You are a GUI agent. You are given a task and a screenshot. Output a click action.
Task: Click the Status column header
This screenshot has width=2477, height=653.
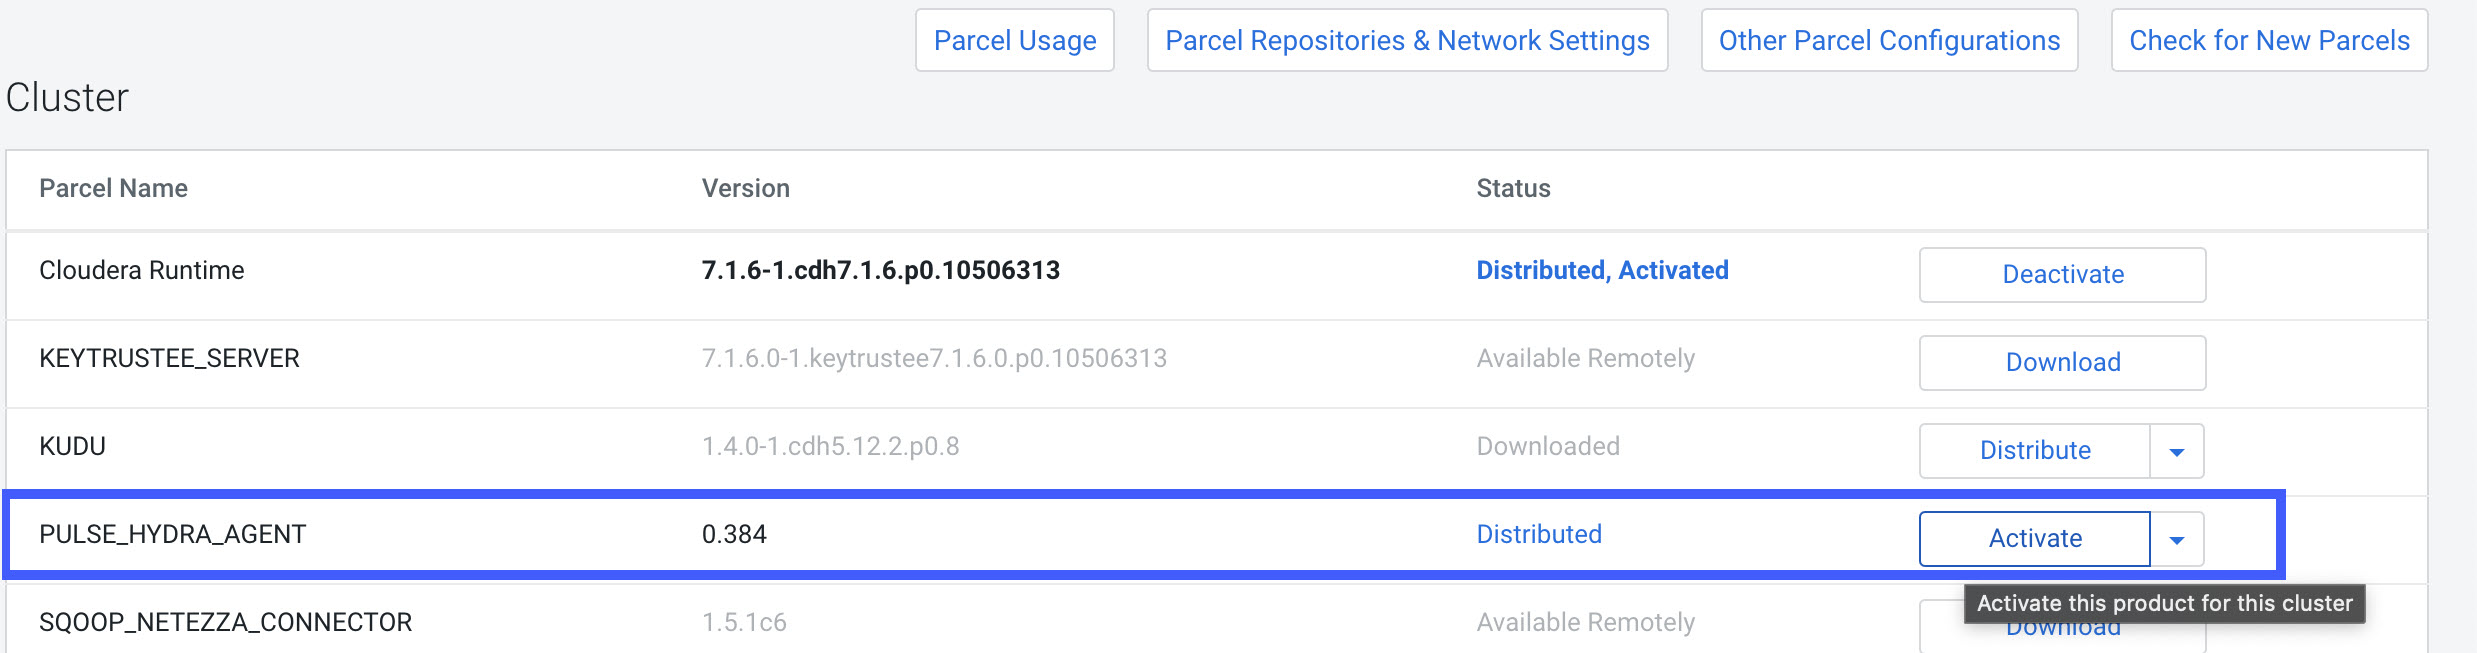pyautogui.click(x=1513, y=188)
